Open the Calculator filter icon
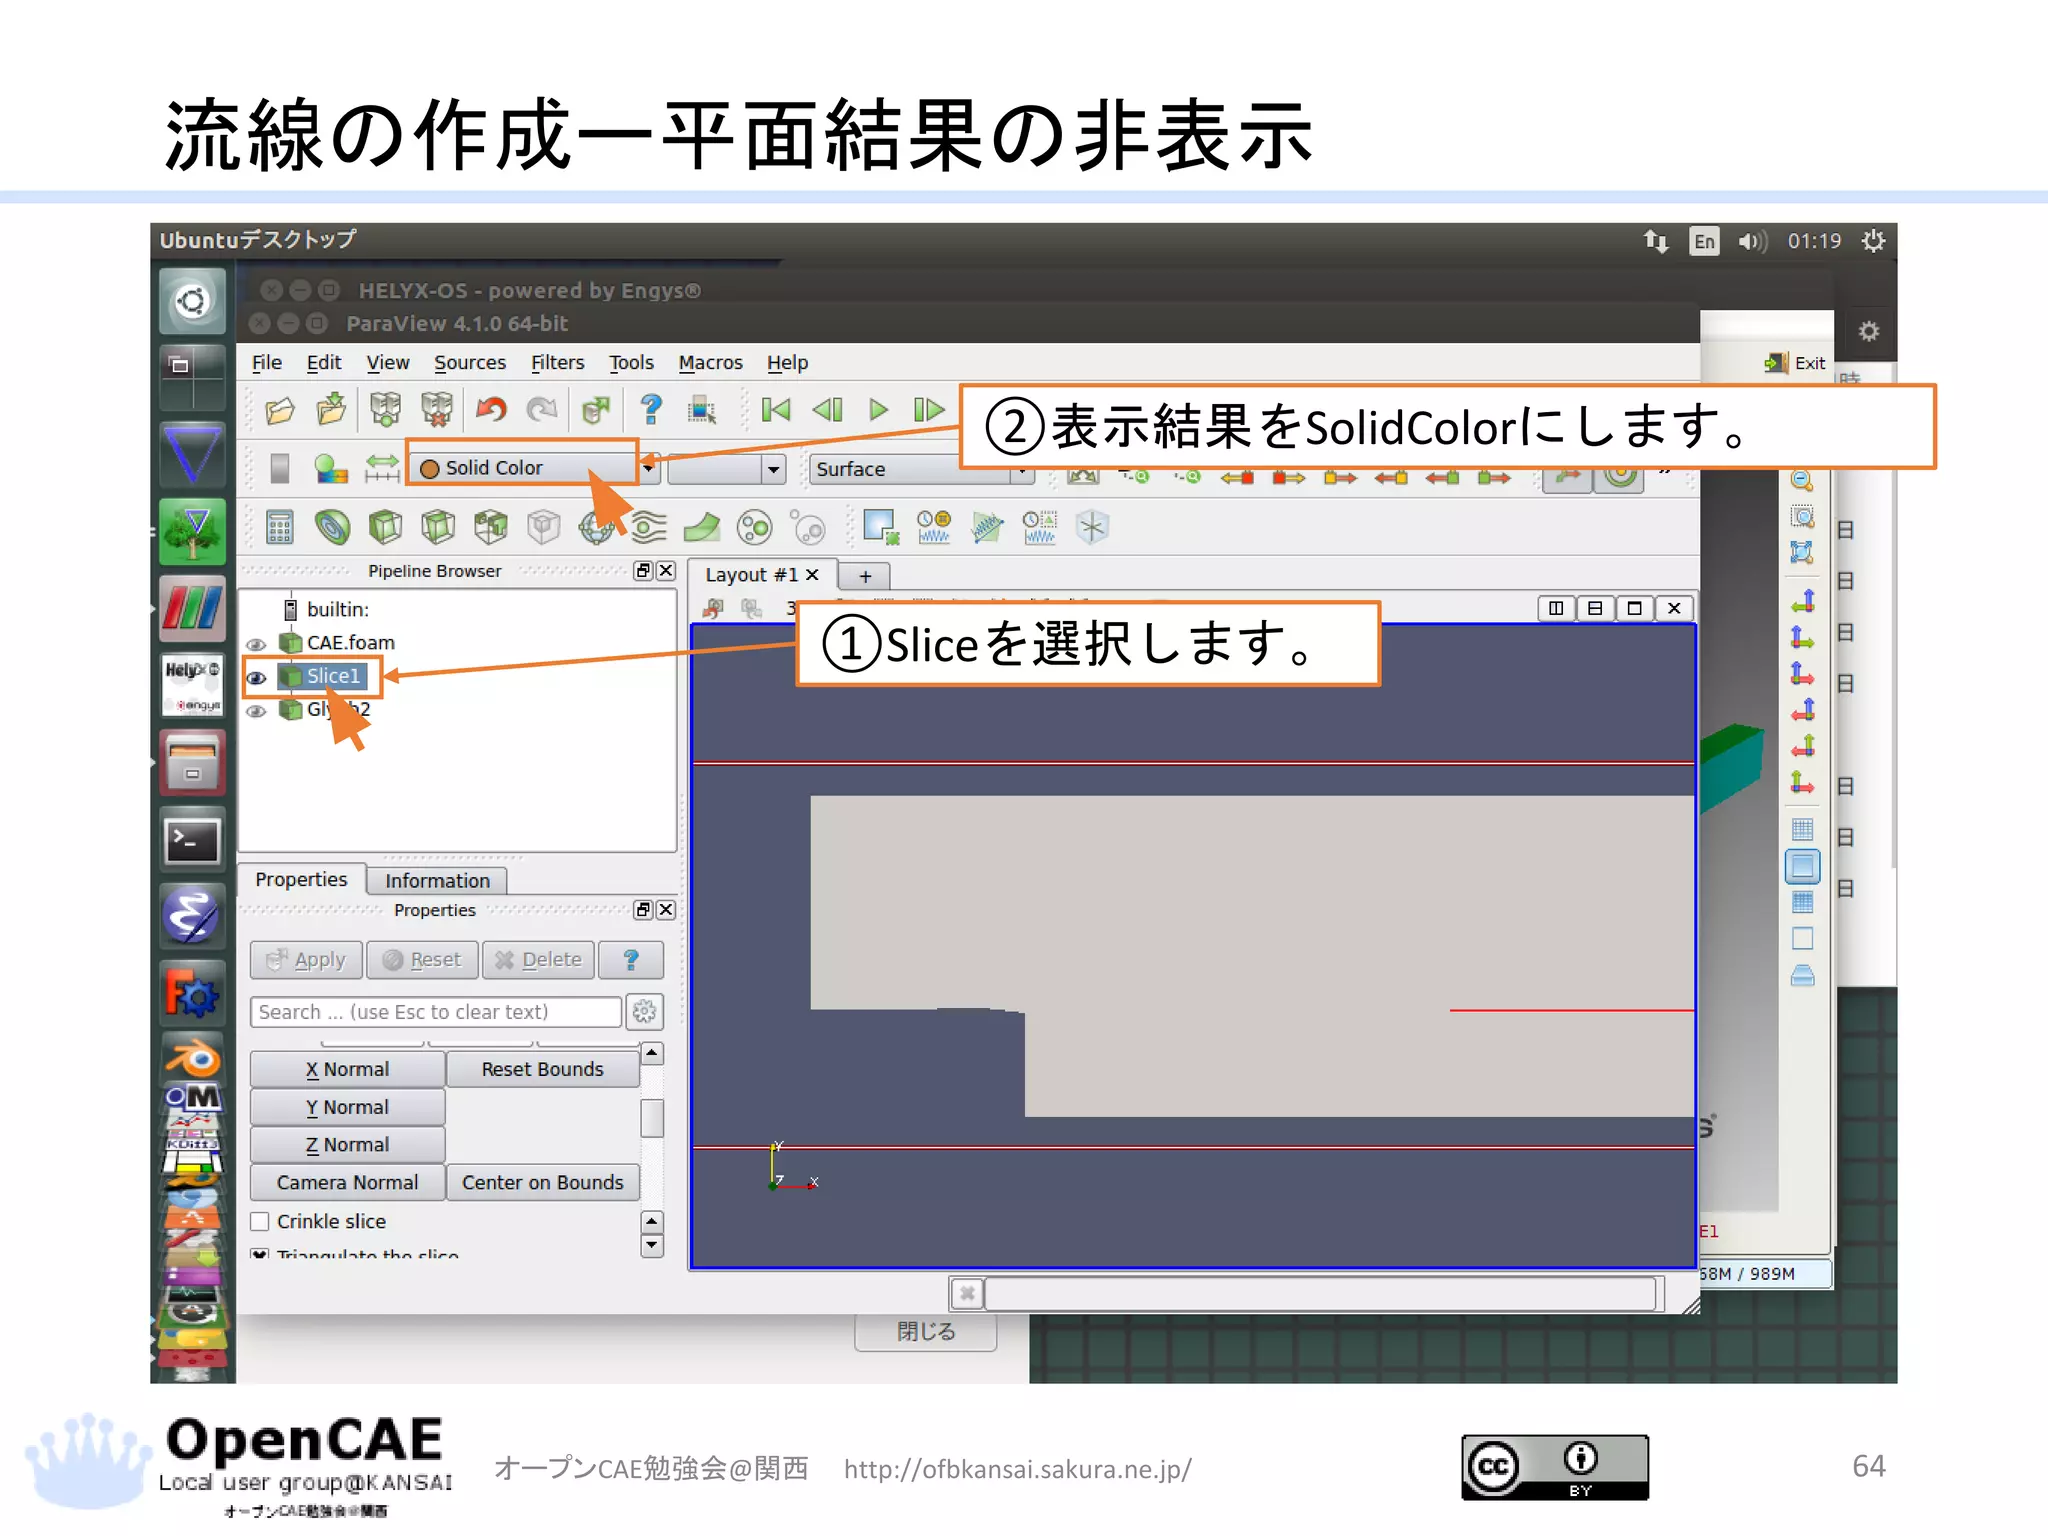 [x=280, y=527]
